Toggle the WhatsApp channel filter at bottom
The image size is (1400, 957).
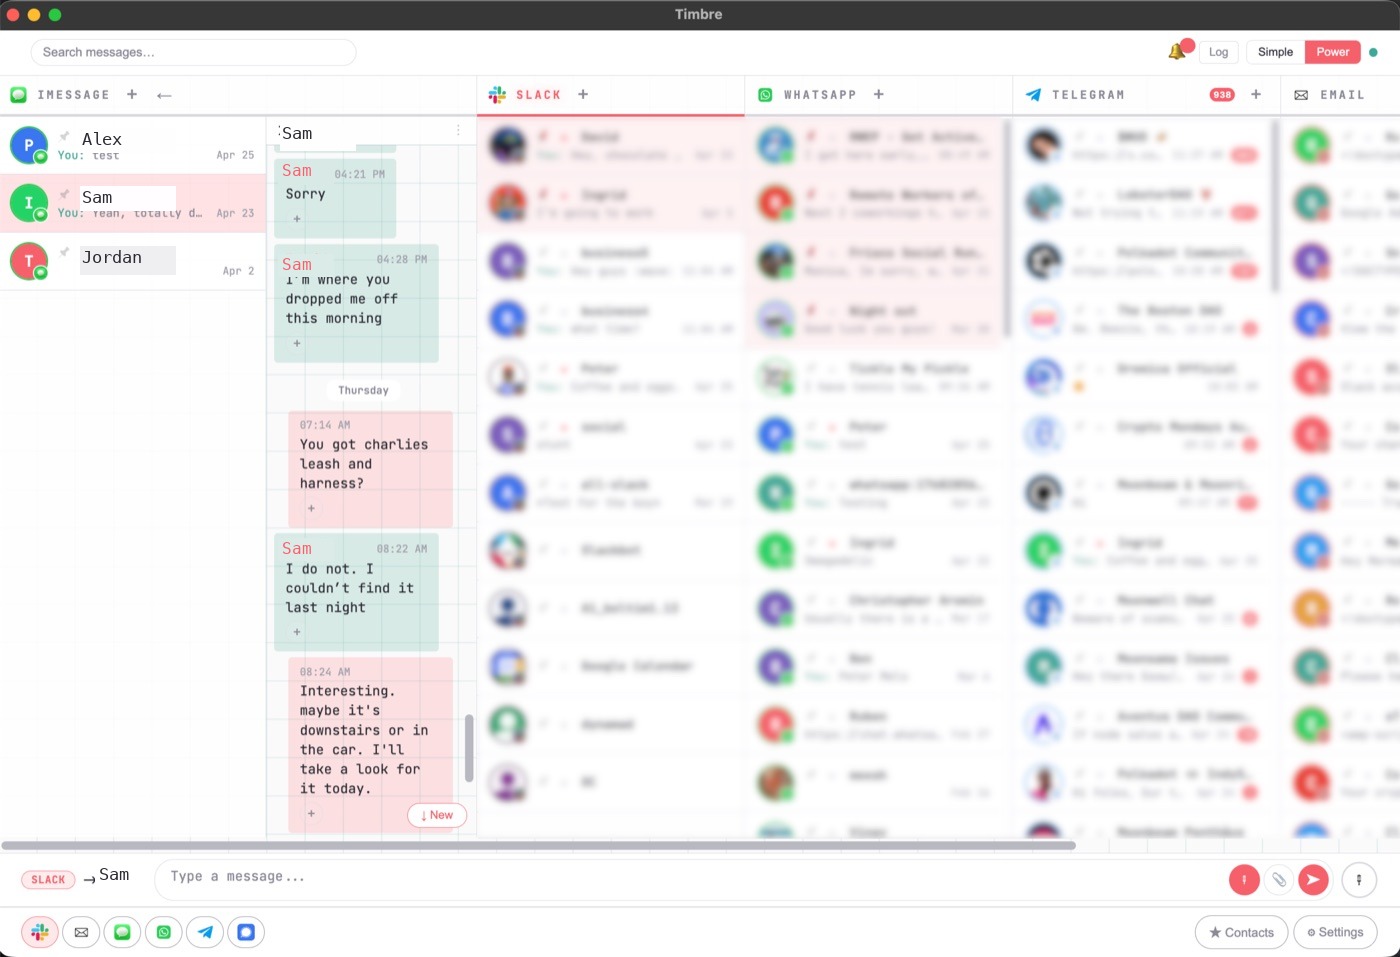click(x=163, y=932)
